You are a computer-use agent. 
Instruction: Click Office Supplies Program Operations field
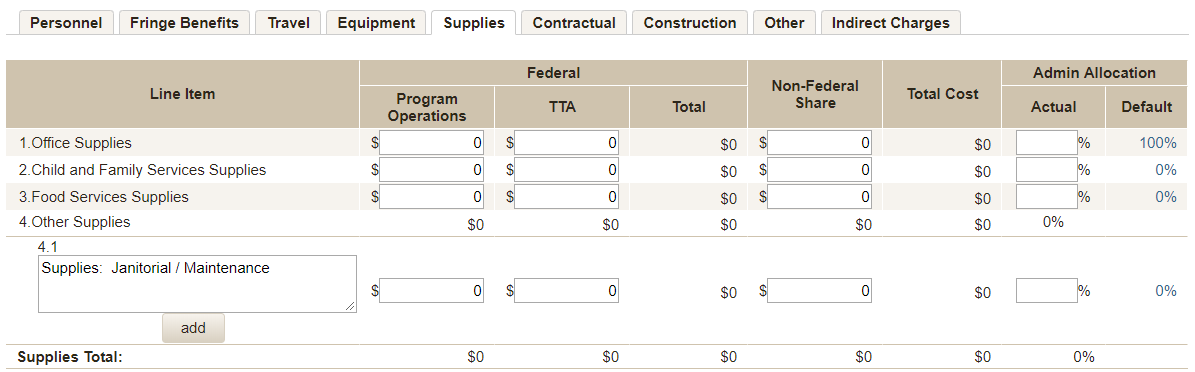click(x=431, y=143)
